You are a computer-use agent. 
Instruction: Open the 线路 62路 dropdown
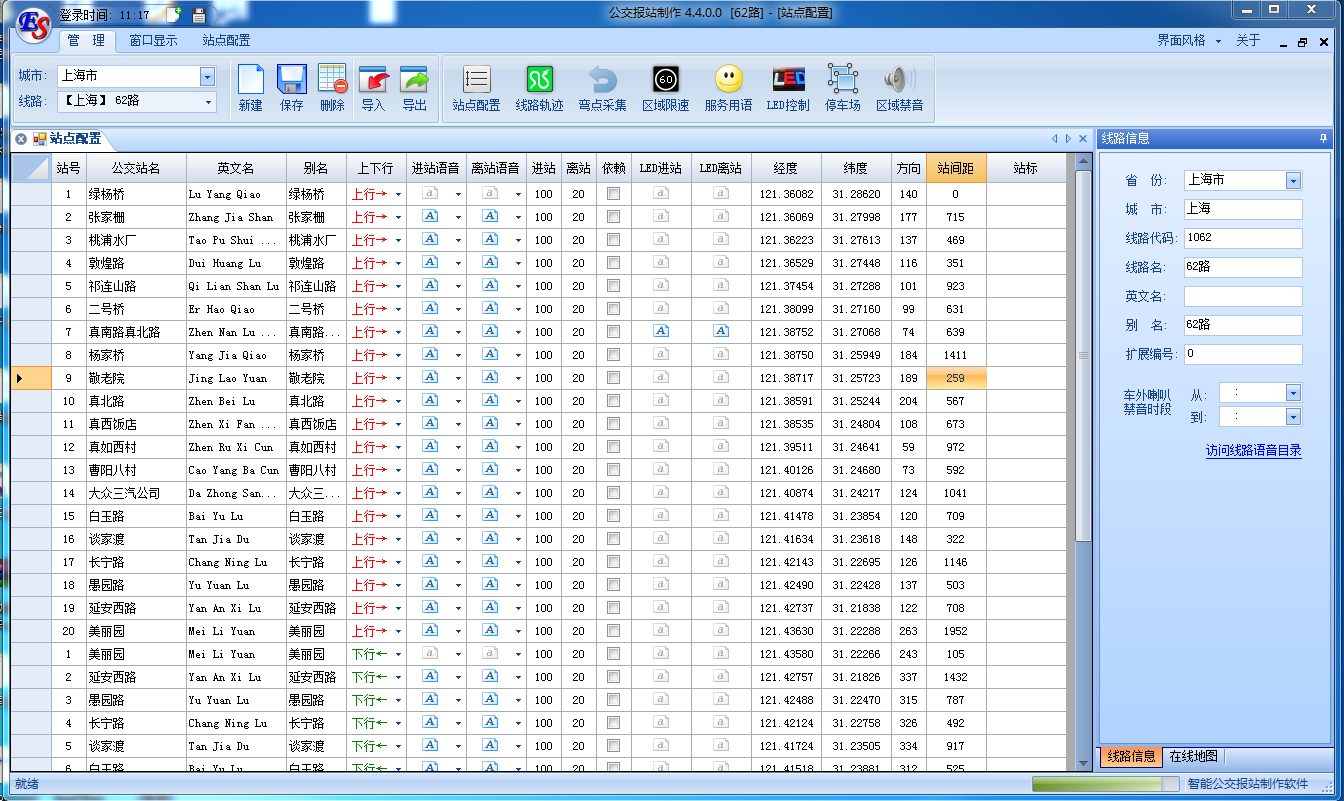(x=208, y=101)
